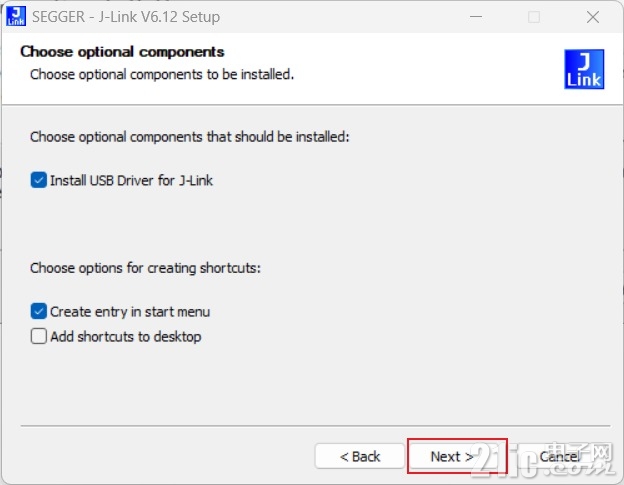
Task: Minimize the setup window
Action: 476,17
